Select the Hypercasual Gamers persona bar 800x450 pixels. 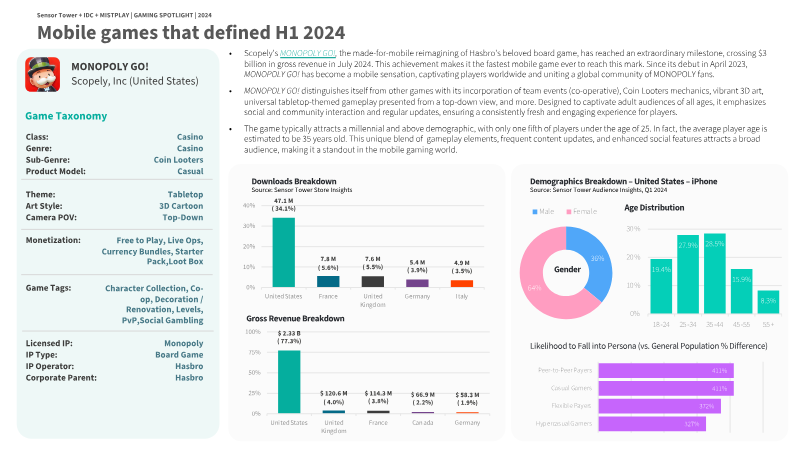click(x=652, y=423)
